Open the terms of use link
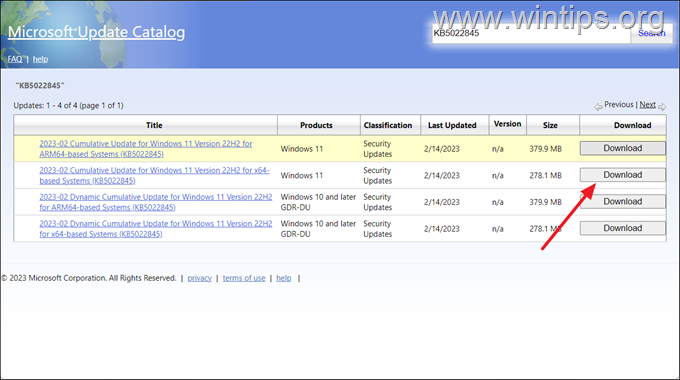This screenshot has height=380, width=680. coord(244,278)
